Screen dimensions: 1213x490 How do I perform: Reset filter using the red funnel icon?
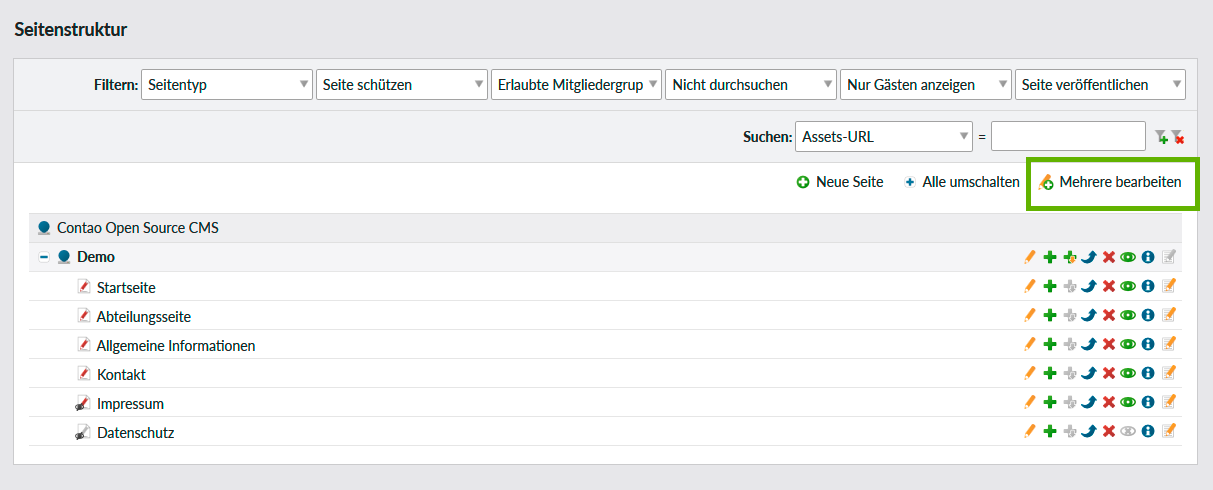tap(1177, 137)
